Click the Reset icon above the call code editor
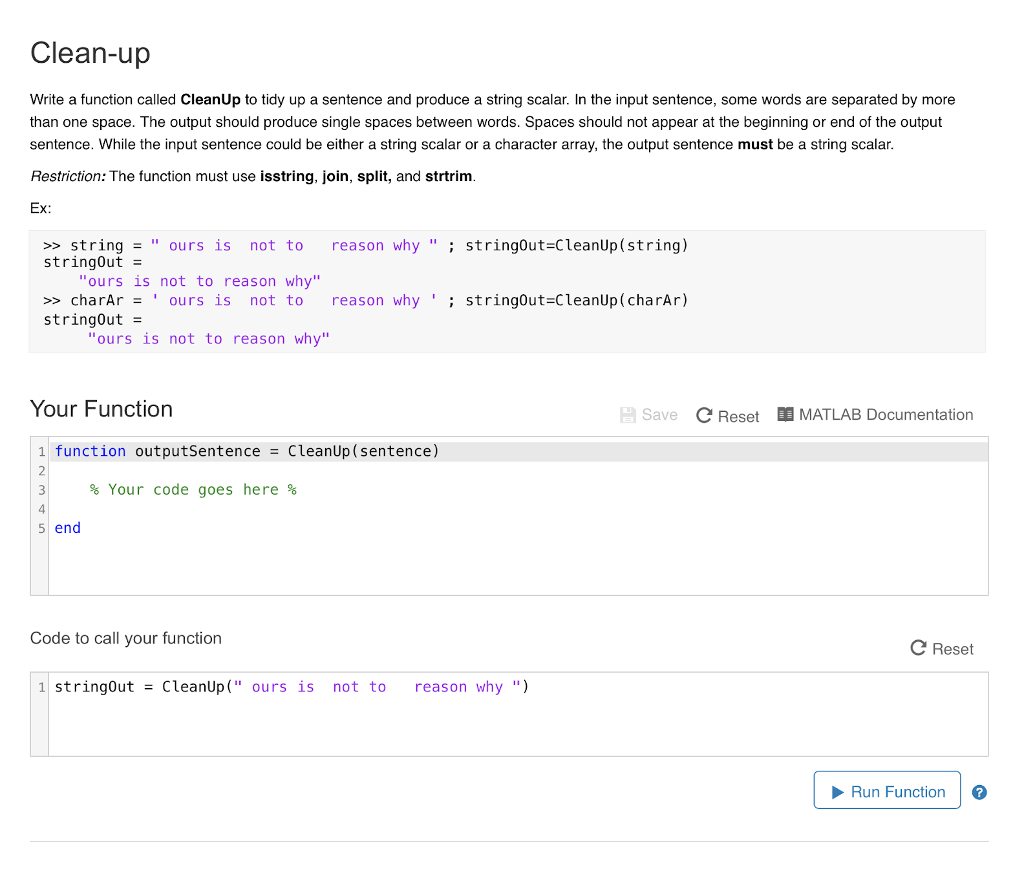 click(x=917, y=648)
